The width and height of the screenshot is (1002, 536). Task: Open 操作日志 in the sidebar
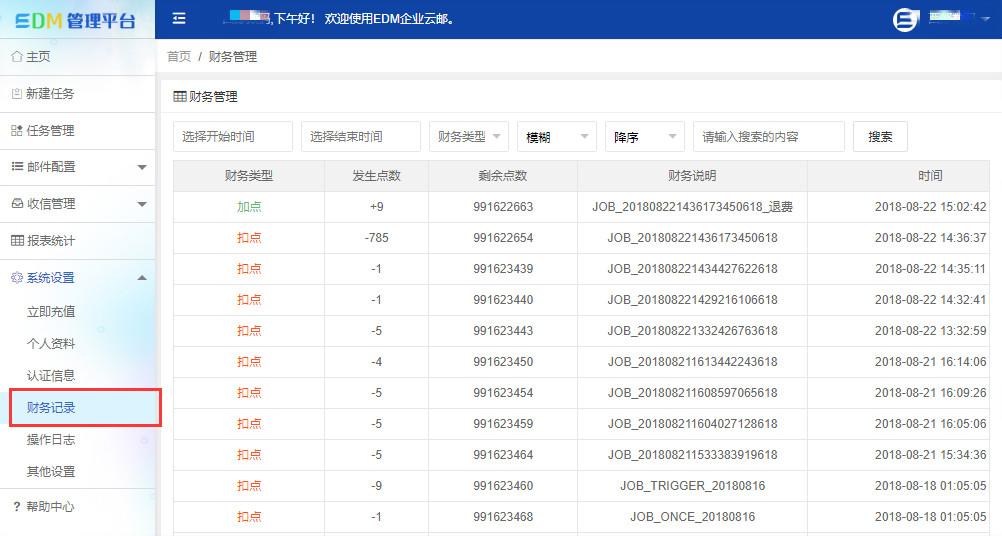tap(51, 440)
